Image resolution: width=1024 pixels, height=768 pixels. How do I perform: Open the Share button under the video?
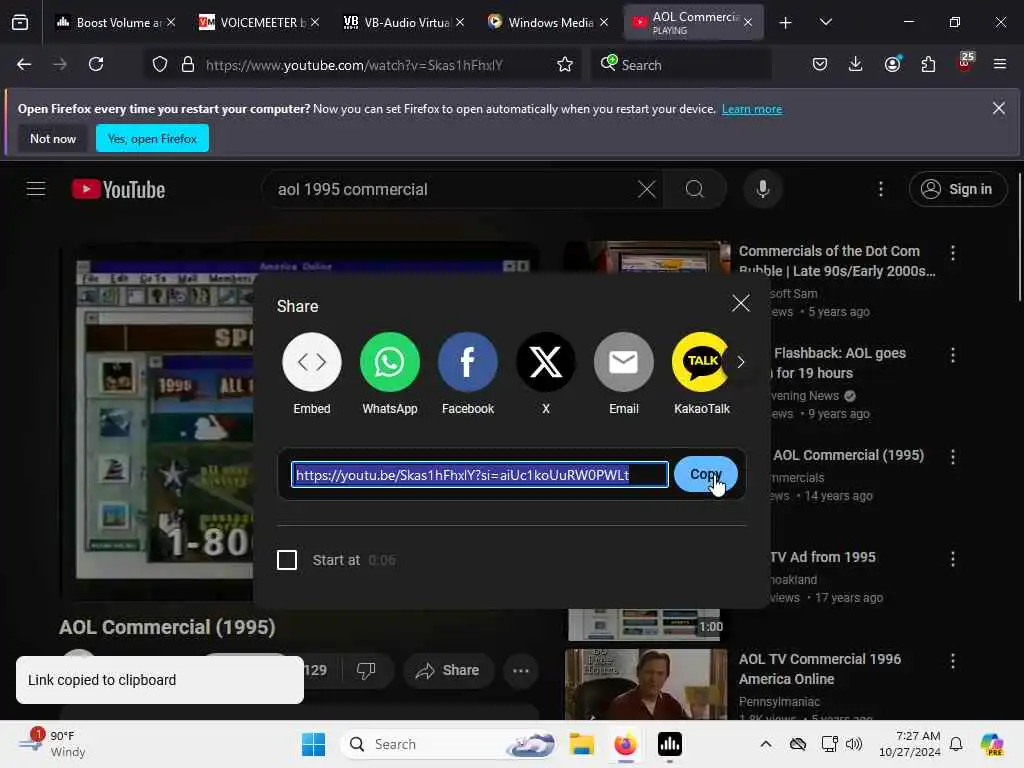click(448, 670)
